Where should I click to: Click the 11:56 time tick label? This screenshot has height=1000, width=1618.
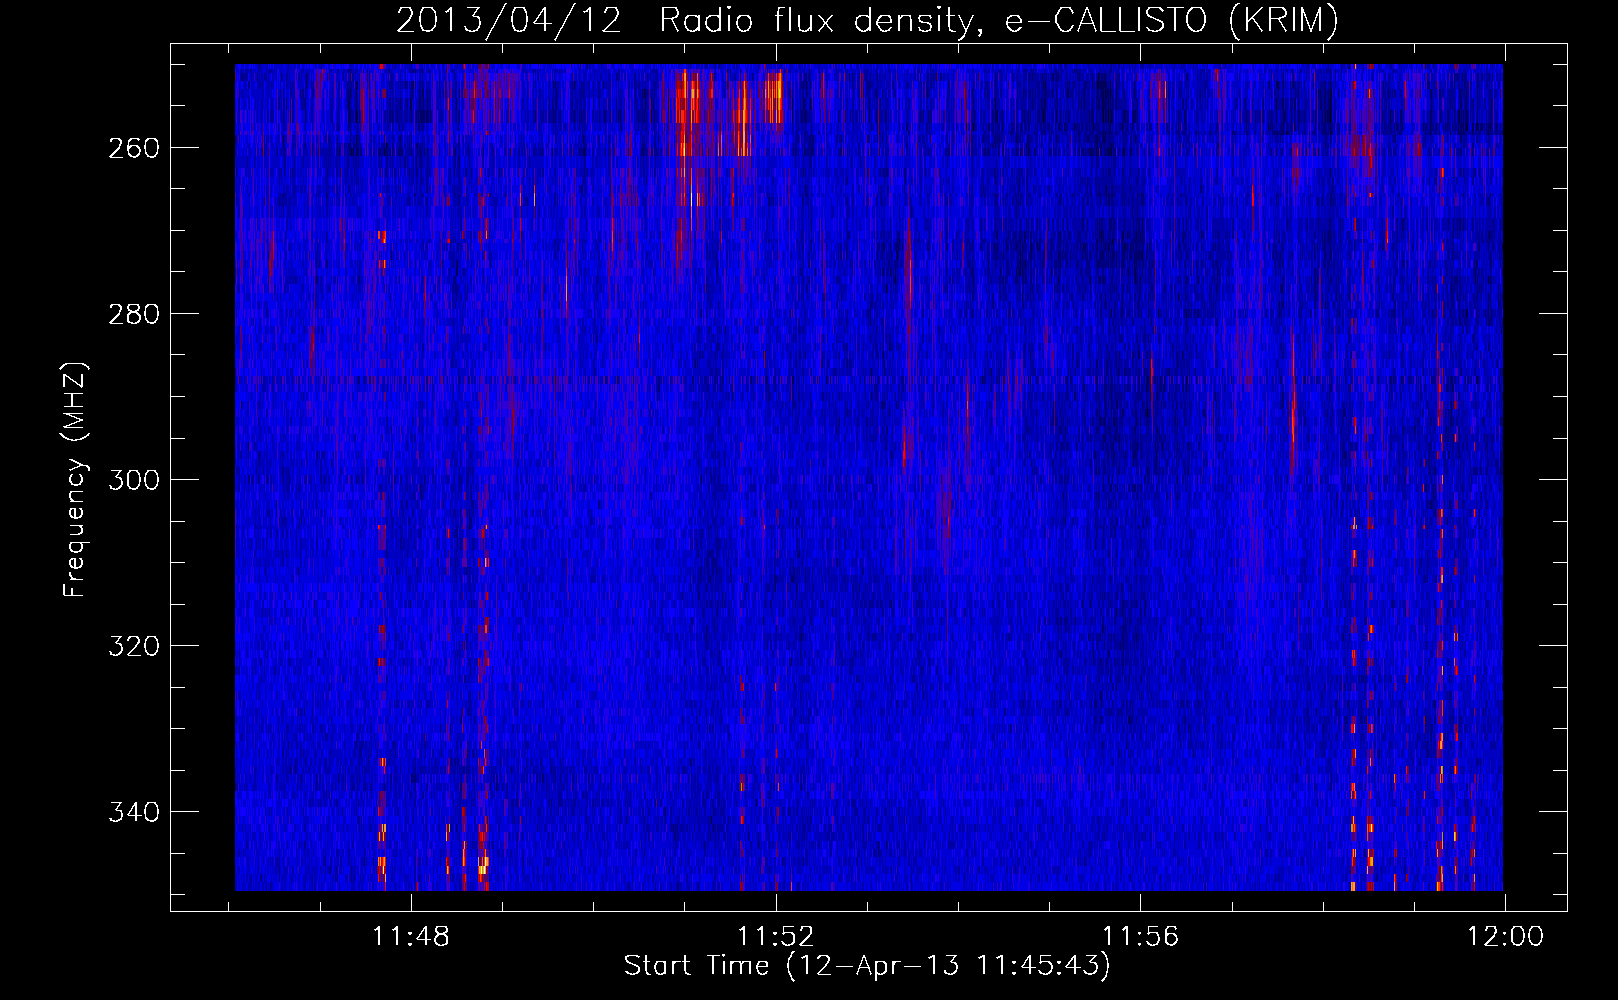[1140, 937]
